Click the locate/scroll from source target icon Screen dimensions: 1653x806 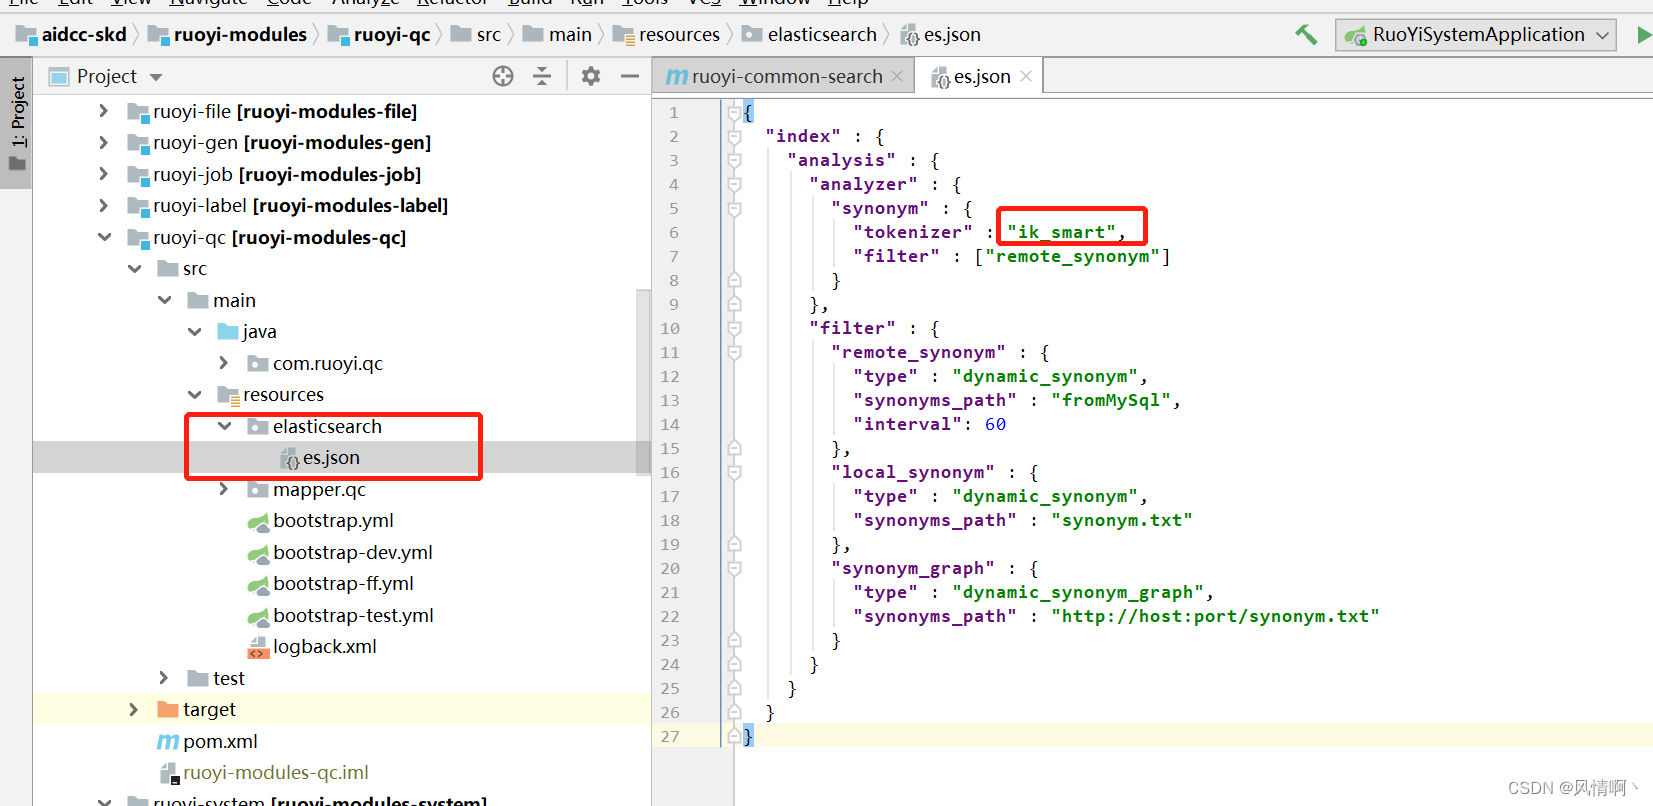[x=503, y=76]
